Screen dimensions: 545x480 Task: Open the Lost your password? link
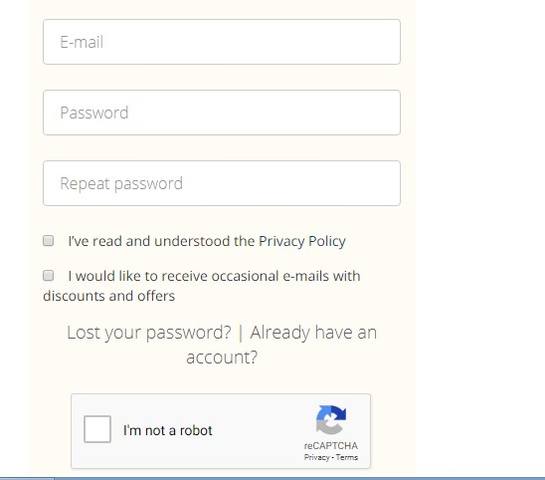(149, 333)
